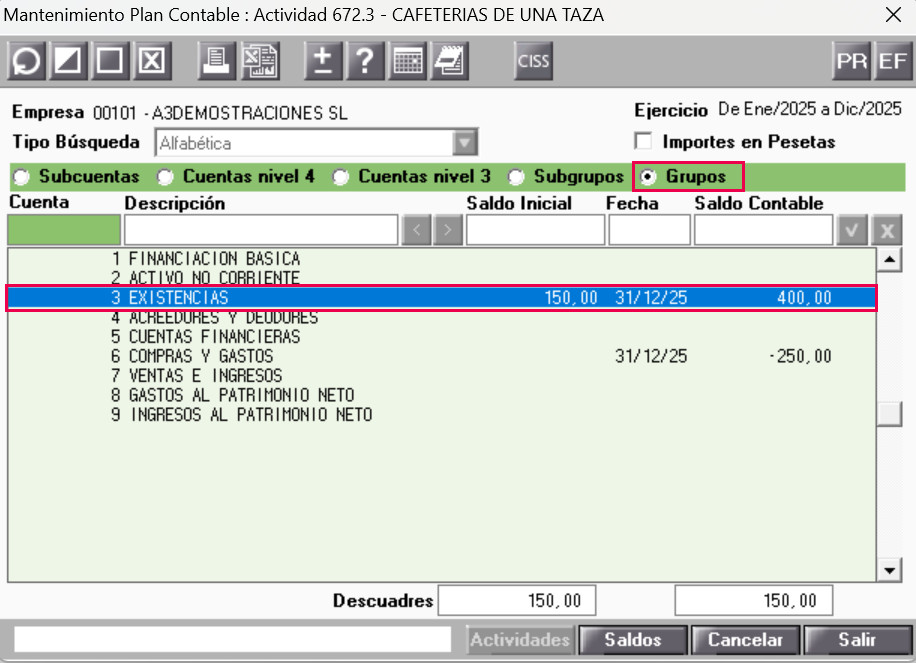Click the circular refresh arrow toolbar icon
The height and width of the screenshot is (663, 916).
(26, 61)
